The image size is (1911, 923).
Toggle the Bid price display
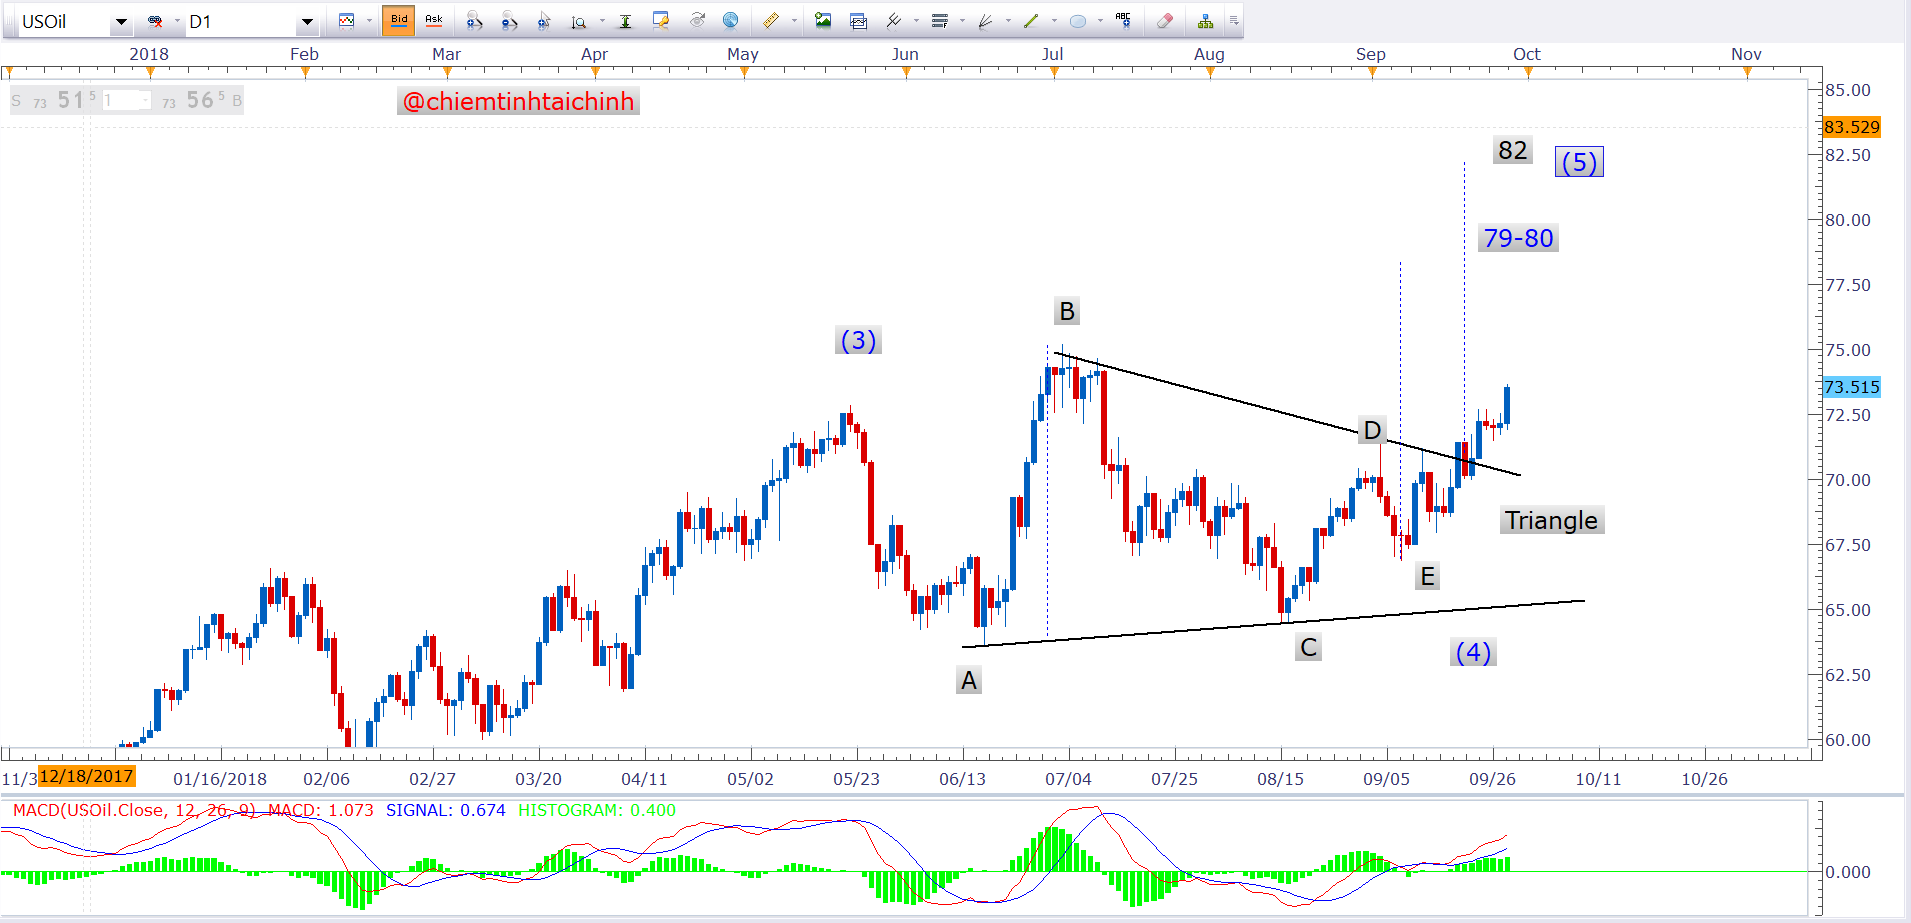pyautogui.click(x=398, y=21)
